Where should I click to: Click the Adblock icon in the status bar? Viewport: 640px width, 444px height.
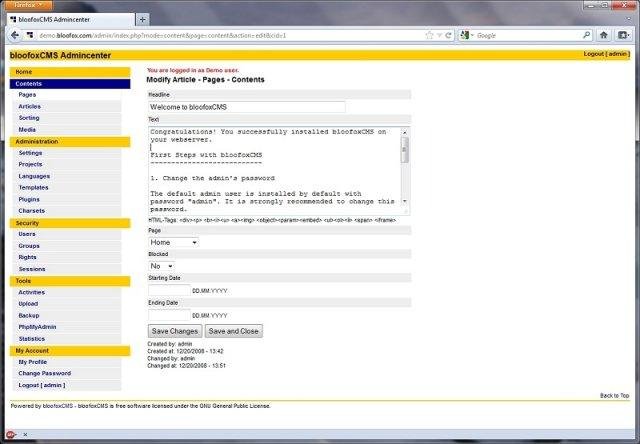10,435
